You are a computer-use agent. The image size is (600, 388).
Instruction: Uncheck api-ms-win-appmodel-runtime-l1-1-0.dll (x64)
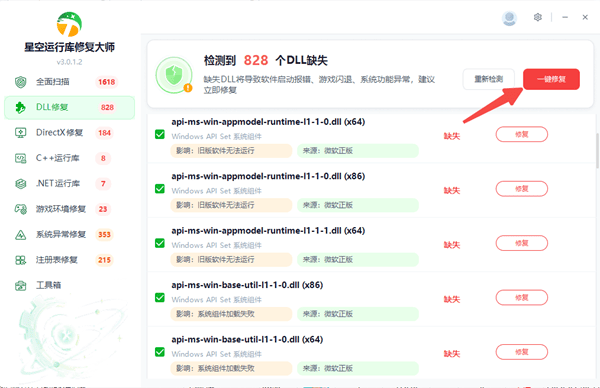click(x=160, y=134)
